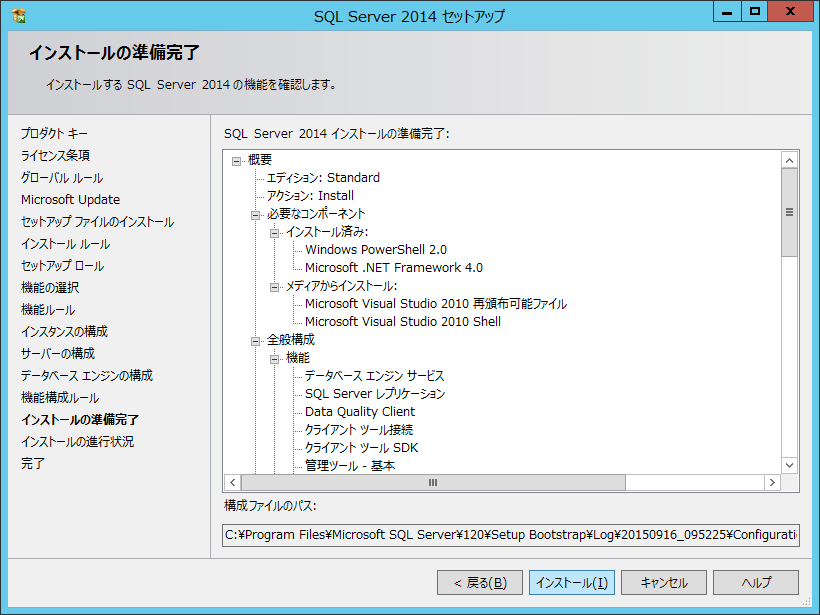Cancel setup with キャンセル button
The height and width of the screenshot is (615, 820).
click(664, 583)
